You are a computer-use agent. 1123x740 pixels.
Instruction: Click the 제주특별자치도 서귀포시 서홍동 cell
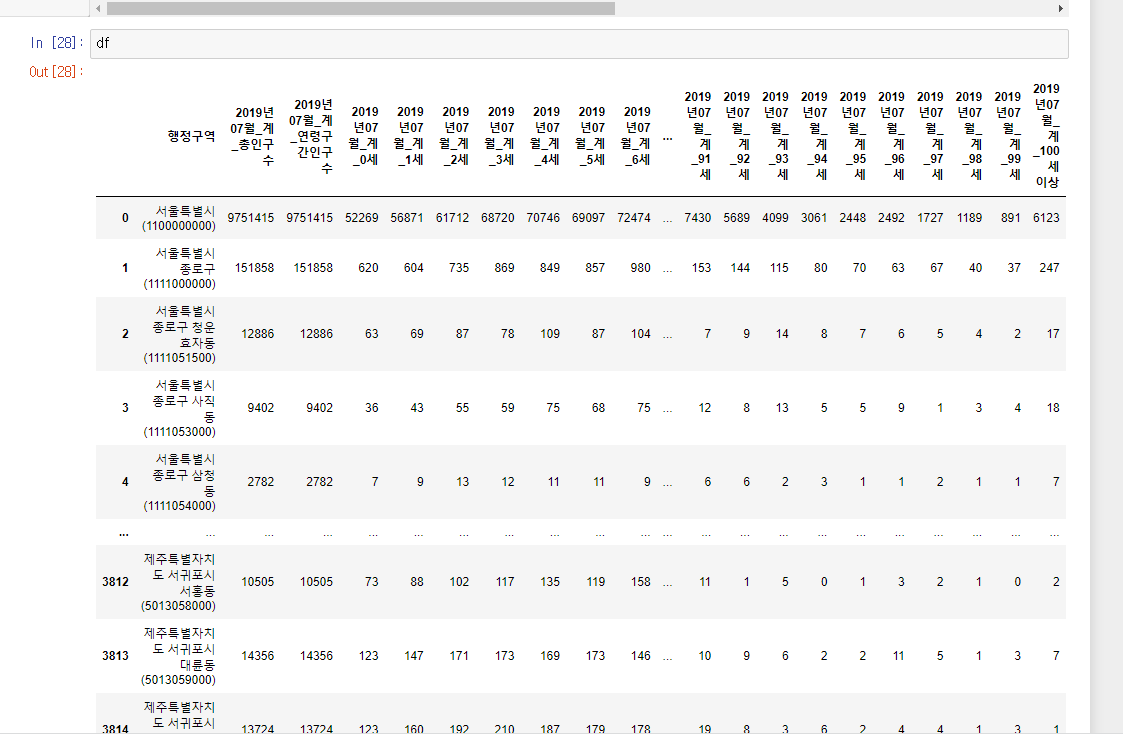tap(178, 582)
